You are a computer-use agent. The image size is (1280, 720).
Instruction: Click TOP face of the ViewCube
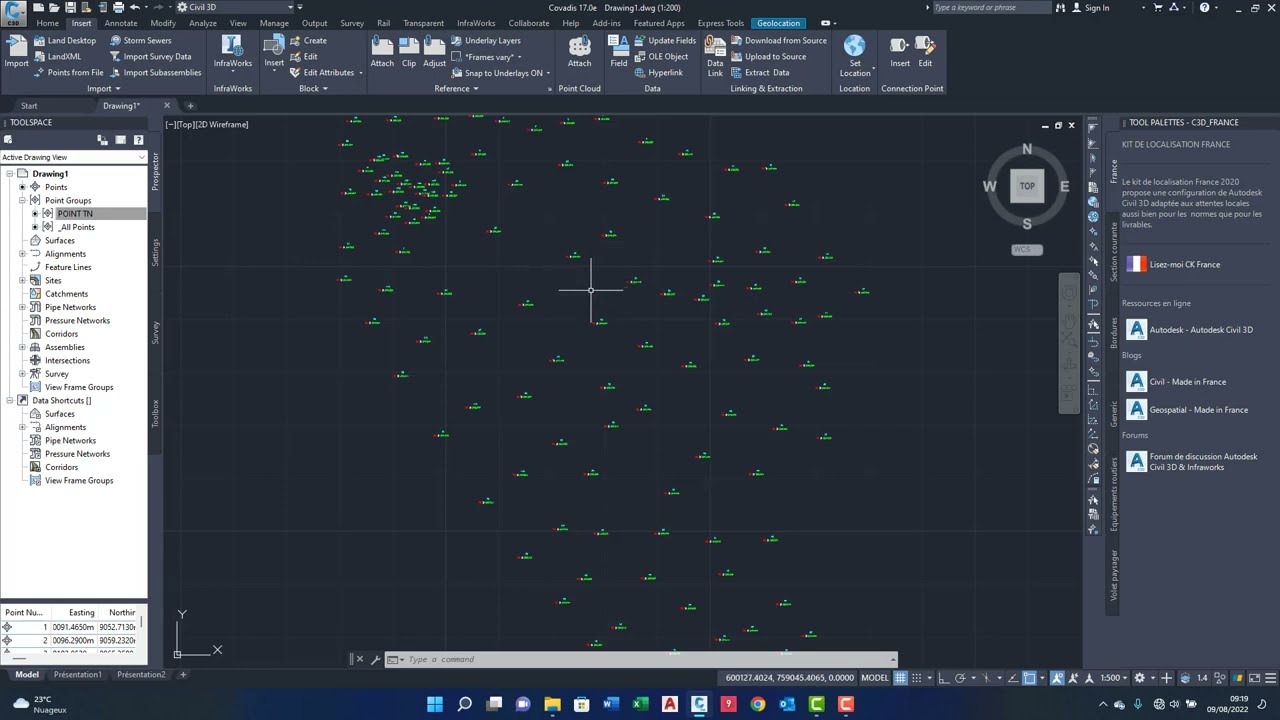coord(1027,186)
